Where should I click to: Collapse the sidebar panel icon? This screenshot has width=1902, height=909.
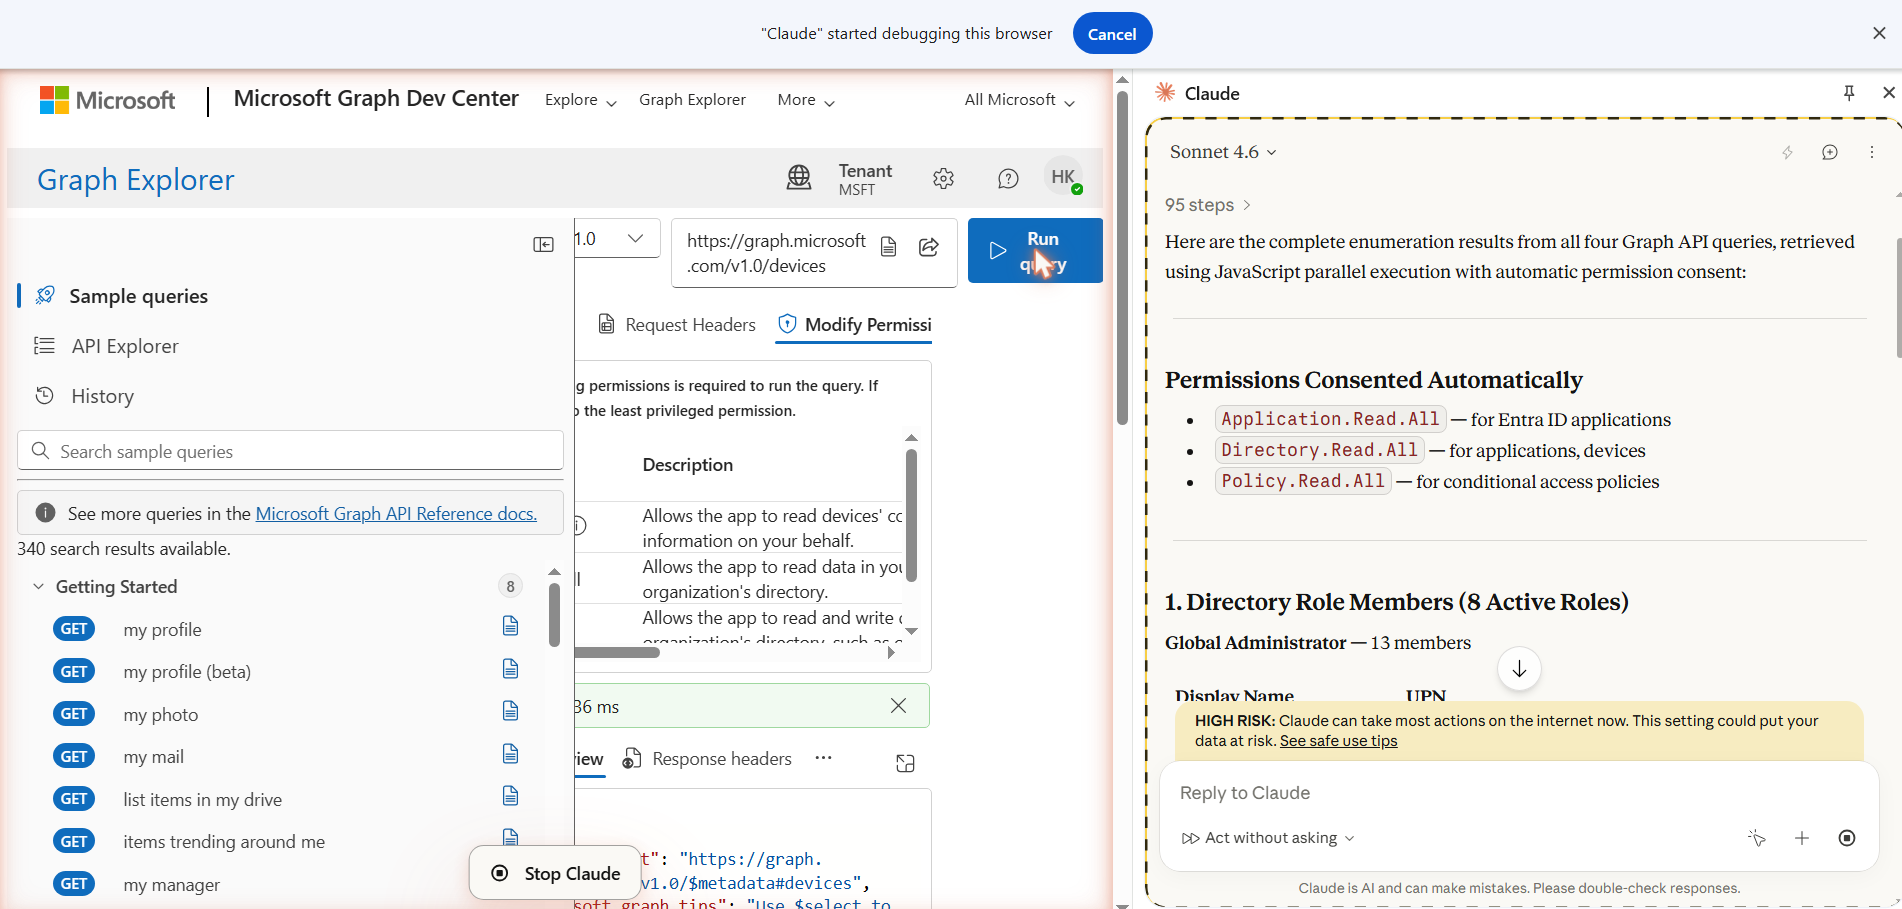pos(543,245)
